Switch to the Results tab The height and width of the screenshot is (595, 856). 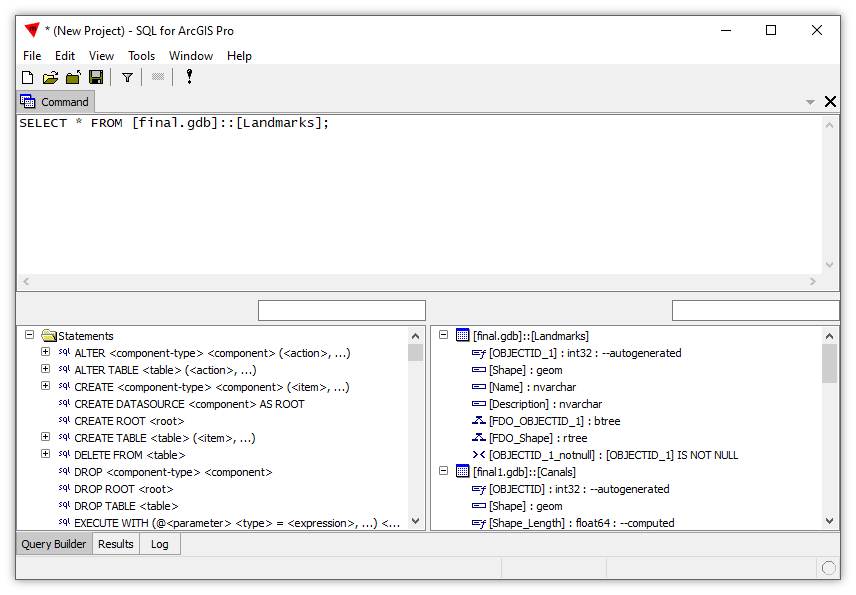tap(115, 543)
